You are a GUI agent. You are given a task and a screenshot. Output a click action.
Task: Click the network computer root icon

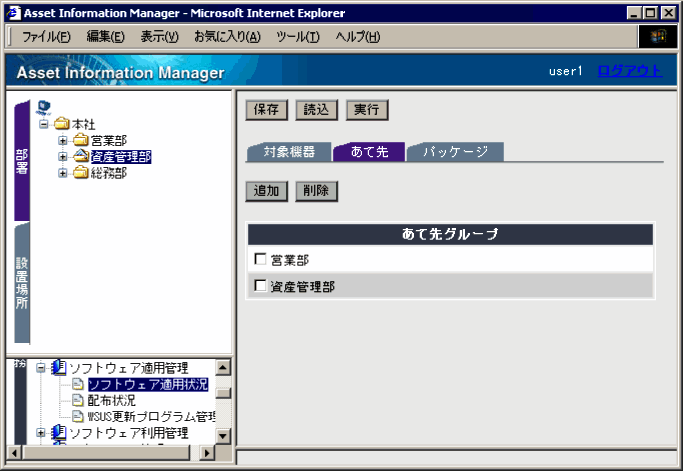(44, 107)
